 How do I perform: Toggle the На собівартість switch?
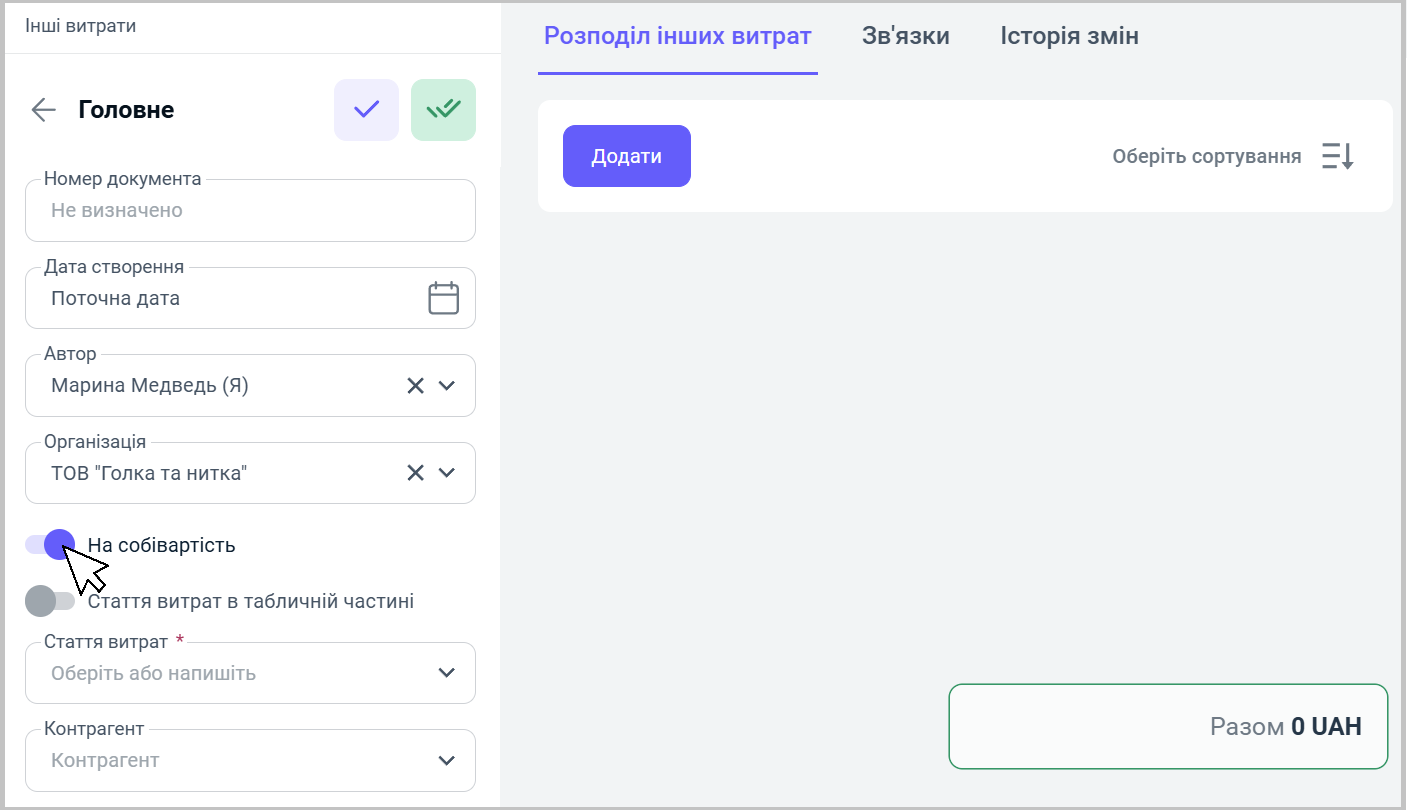(x=51, y=545)
